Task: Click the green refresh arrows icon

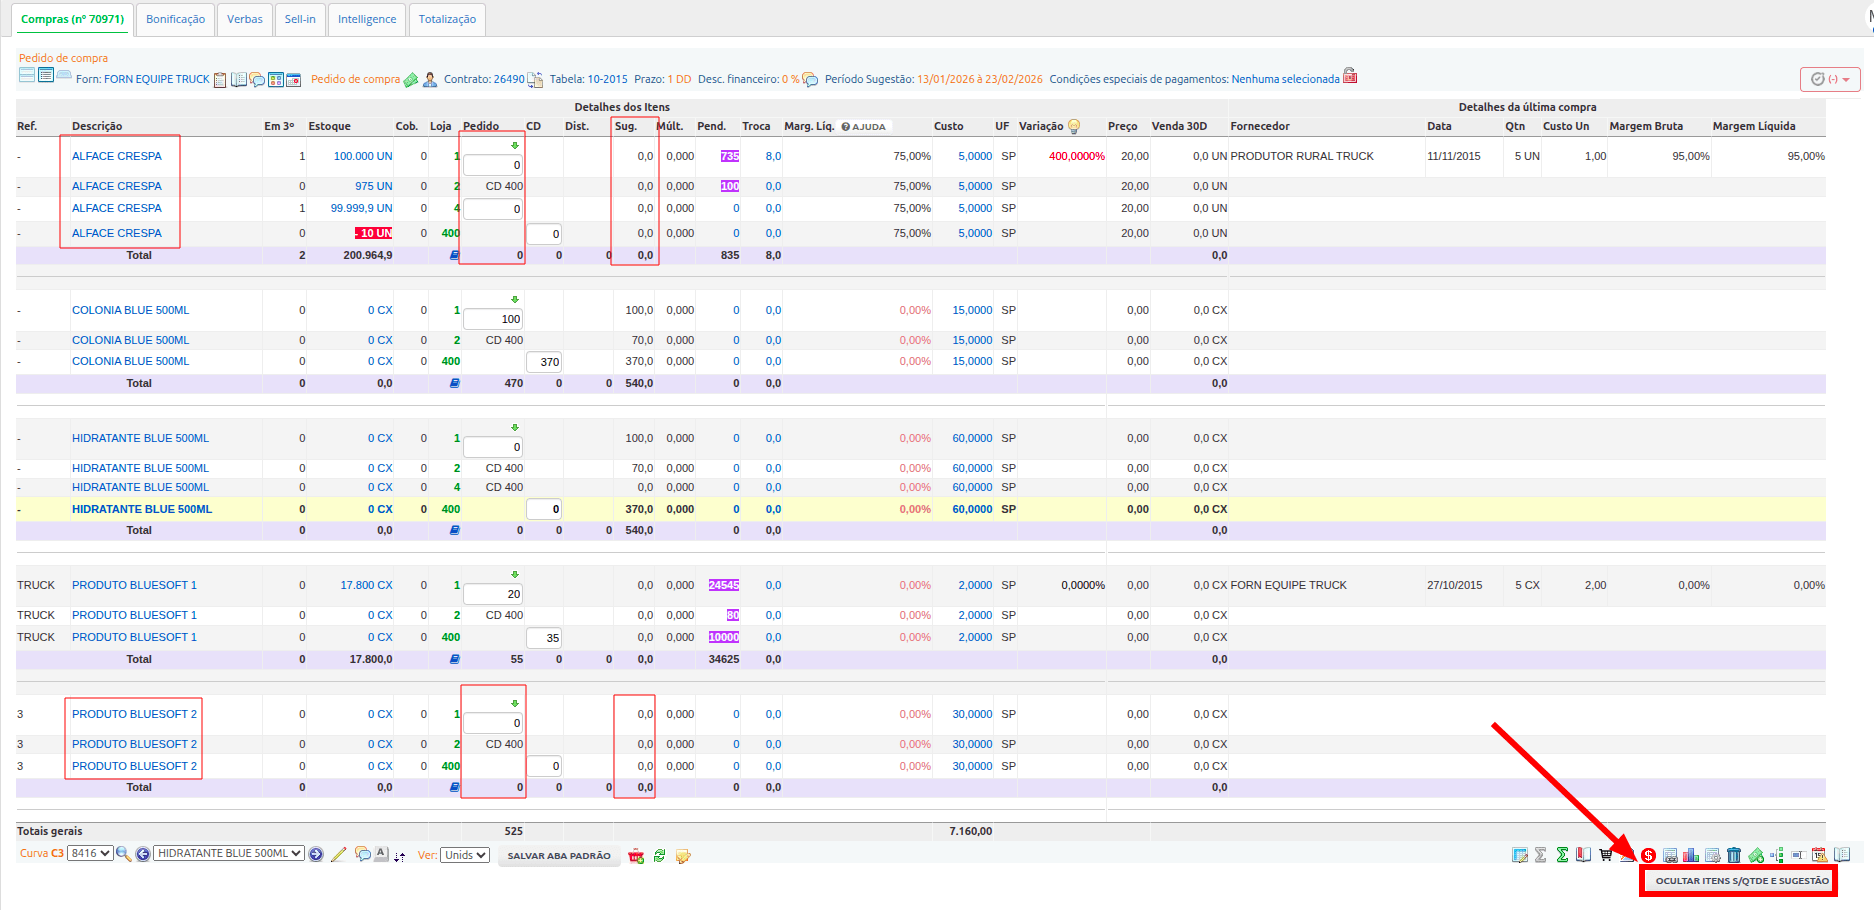Action: 660,856
